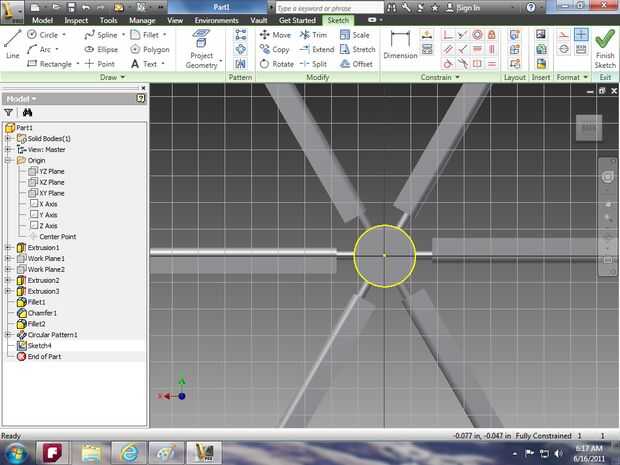Select the Line sketch tool
This screenshot has height=465, width=620.
(x=13, y=44)
